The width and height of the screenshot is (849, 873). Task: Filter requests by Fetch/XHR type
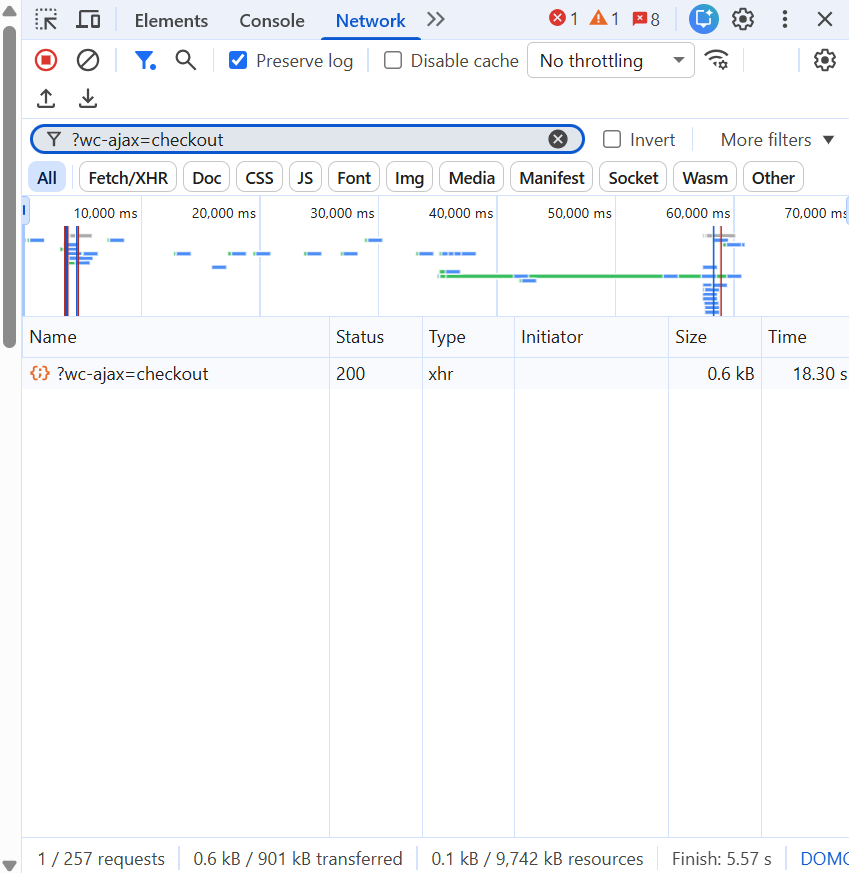click(x=128, y=178)
